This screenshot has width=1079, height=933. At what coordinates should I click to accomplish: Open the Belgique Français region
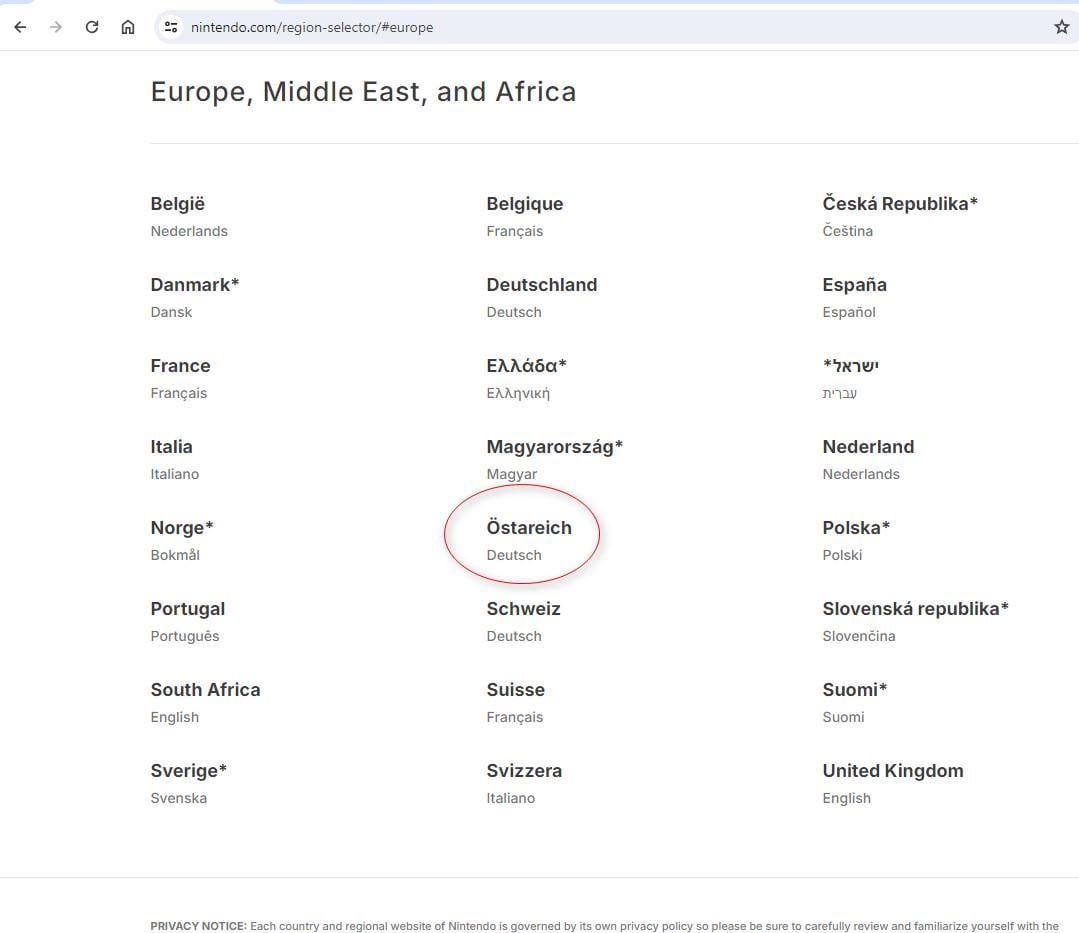click(x=524, y=216)
